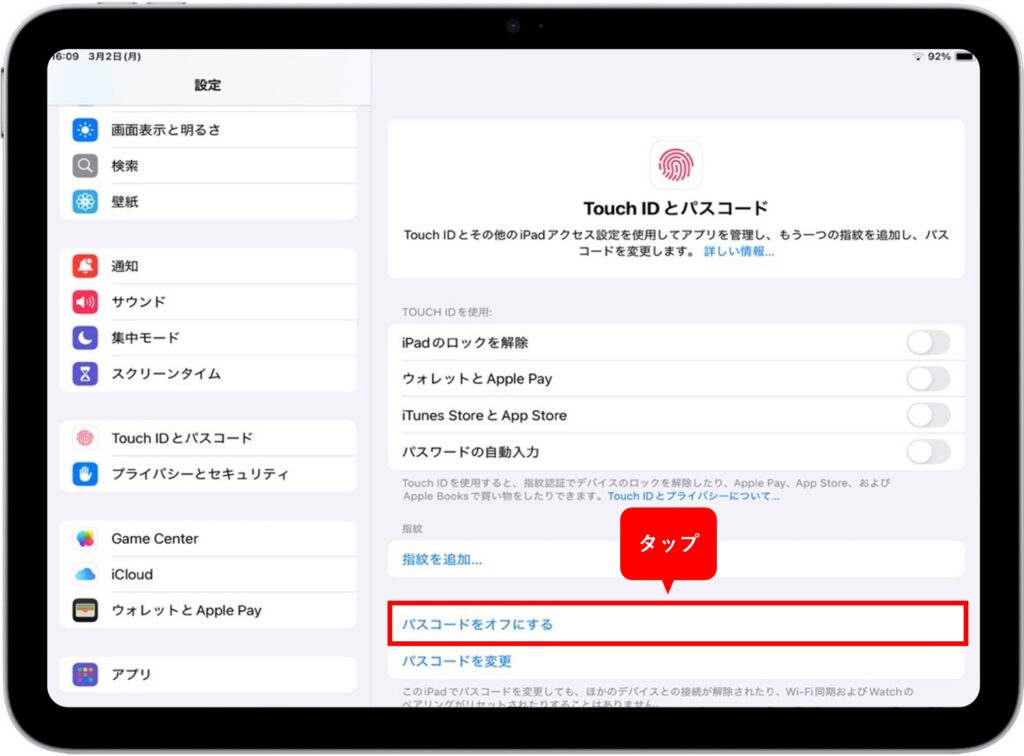The height and width of the screenshot is (756, 1024).
Task: Tap パスコードを変更
Action: coord(457,661)
